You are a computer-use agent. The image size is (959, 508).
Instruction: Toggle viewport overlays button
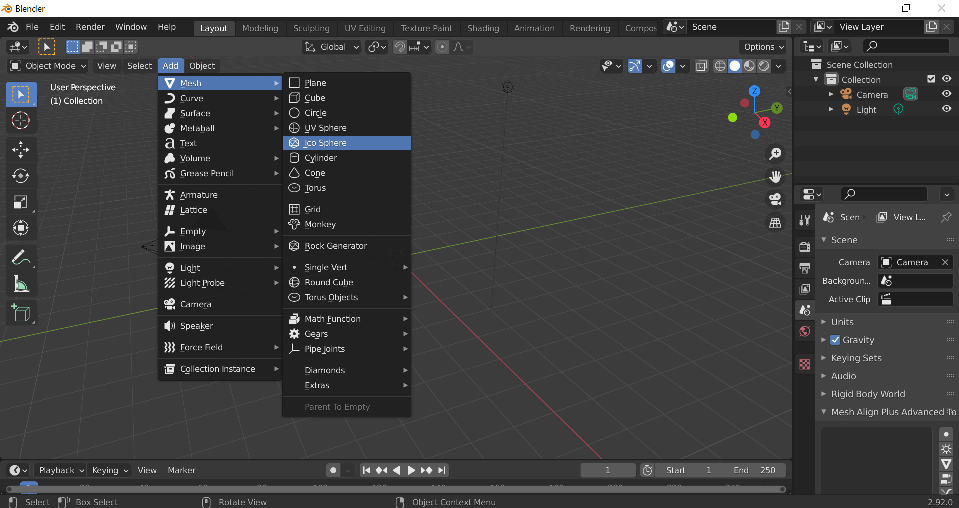[x=668, y=65]
